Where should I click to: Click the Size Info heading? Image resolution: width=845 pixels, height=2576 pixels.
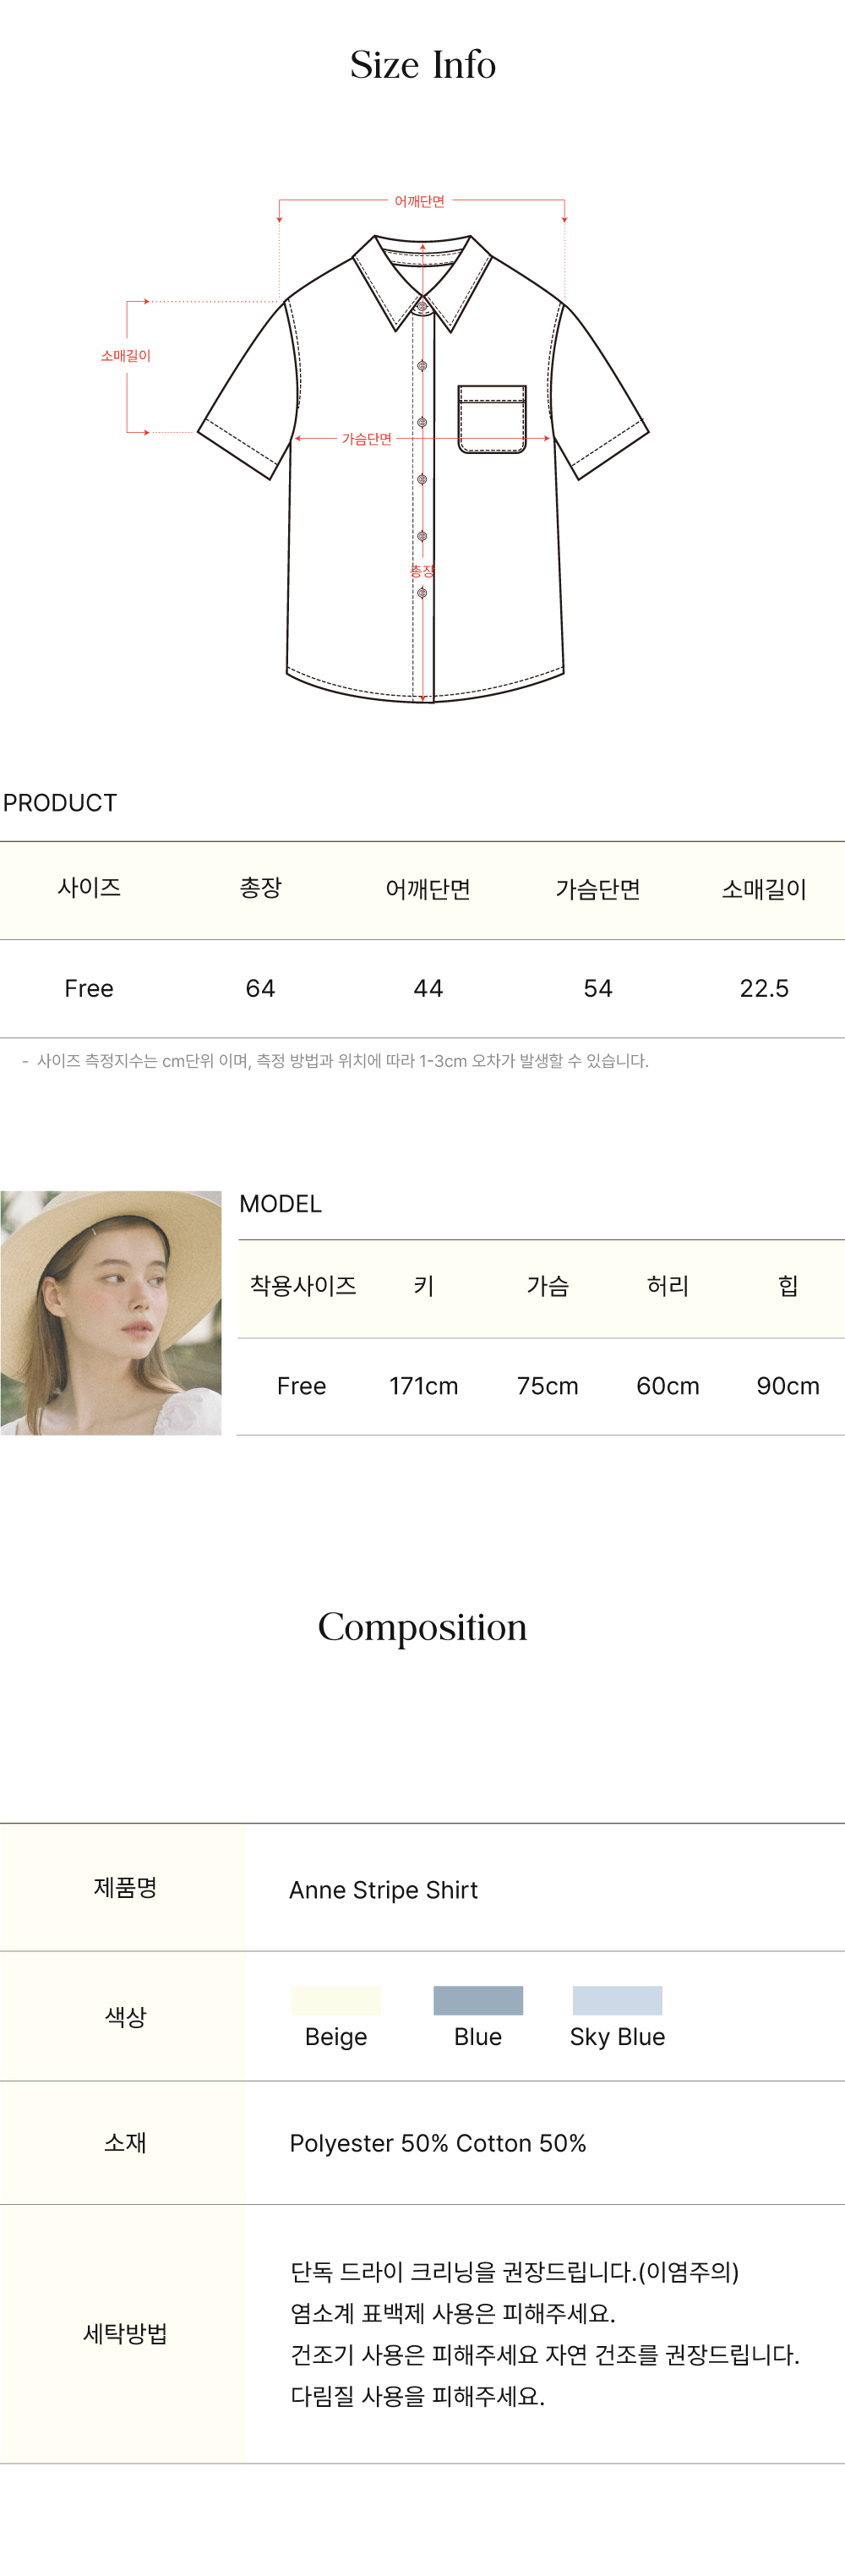pos(423,65)
